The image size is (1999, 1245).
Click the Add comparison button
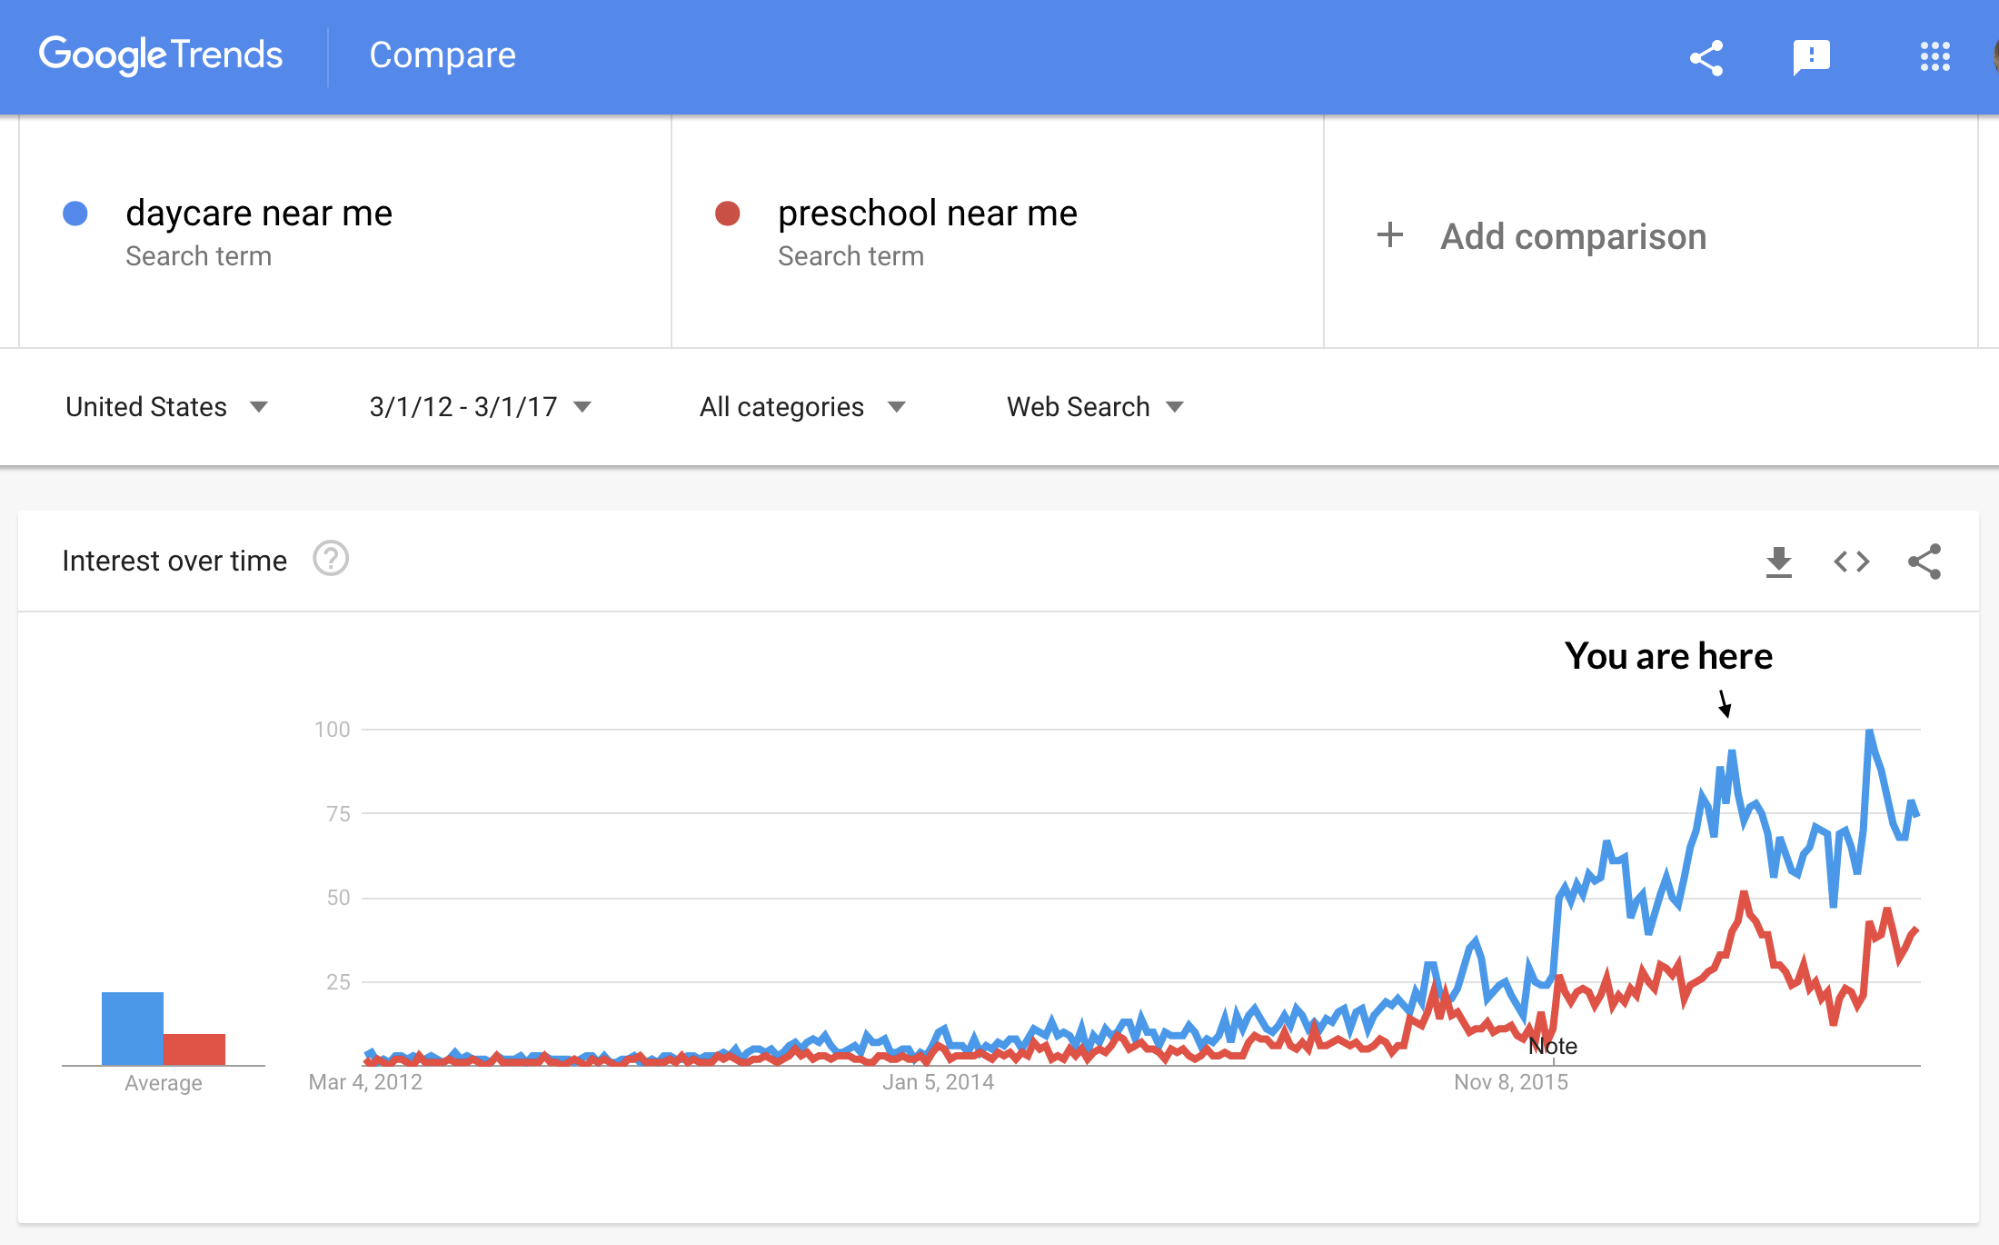pyautogui.click(x=1572, y=237)
